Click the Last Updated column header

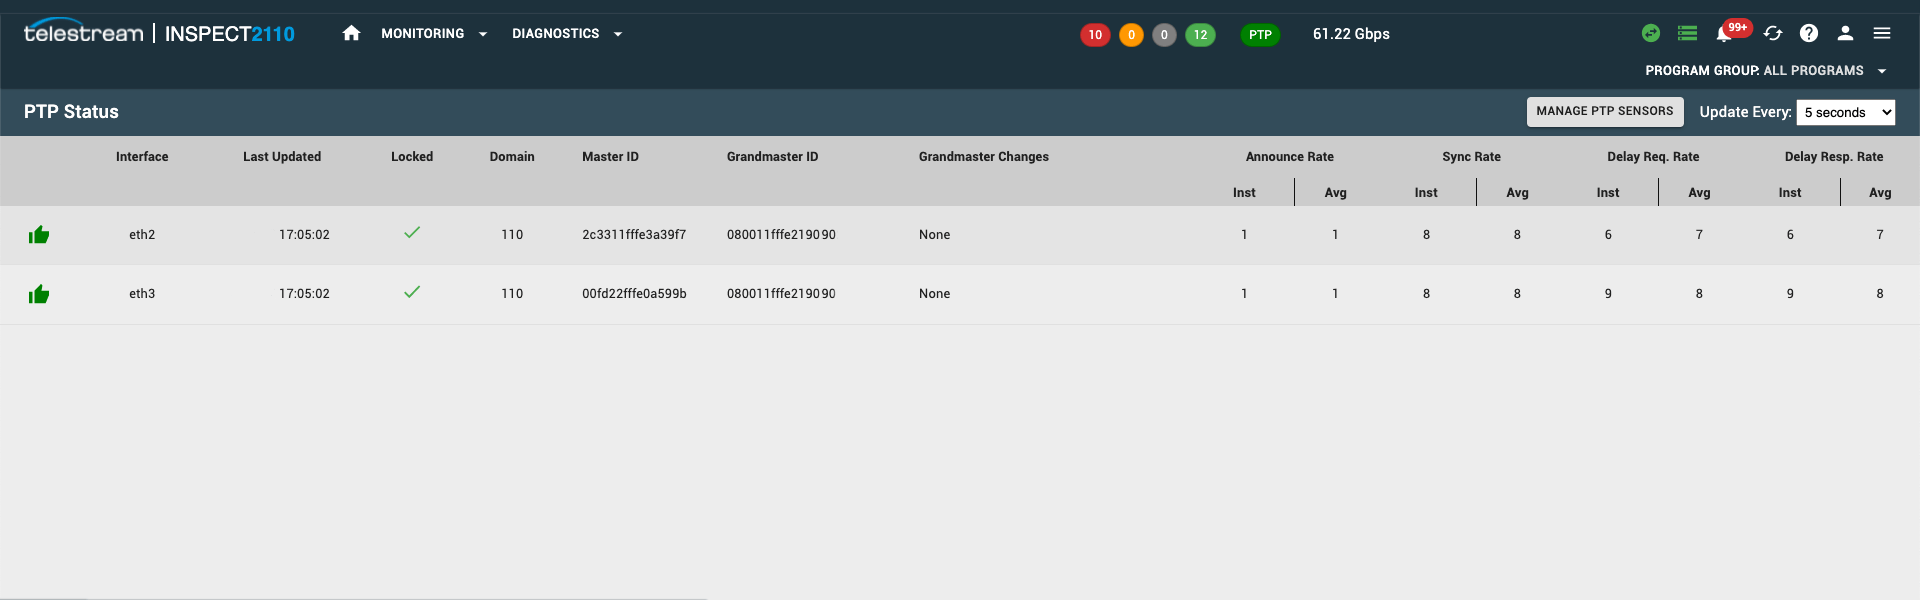pyautogui.click(x=282, y=157)
